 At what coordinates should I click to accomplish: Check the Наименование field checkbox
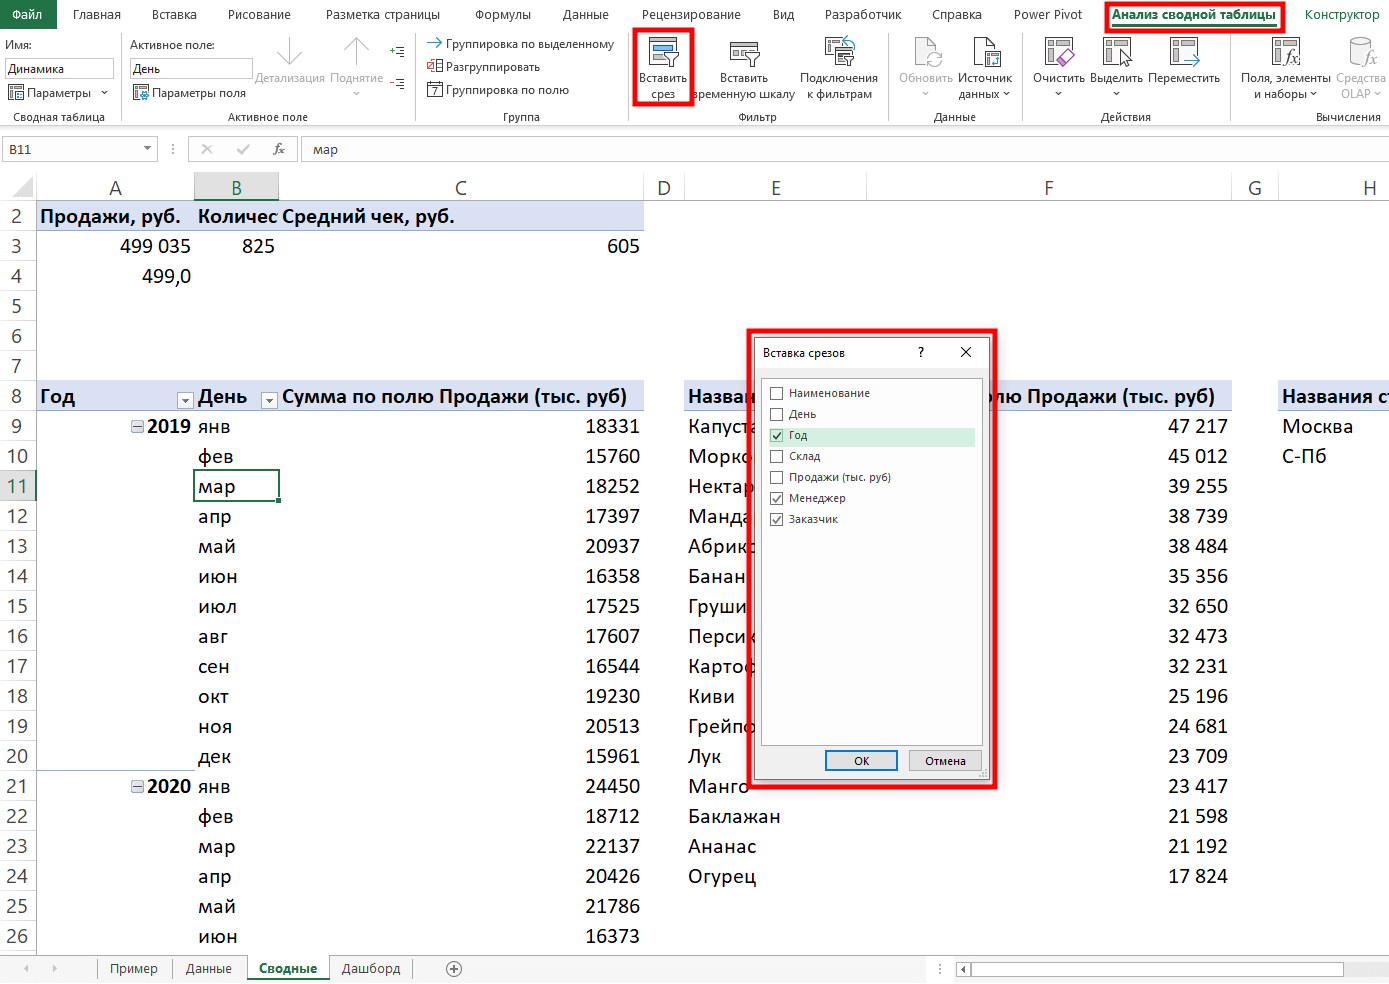(777, 393)
